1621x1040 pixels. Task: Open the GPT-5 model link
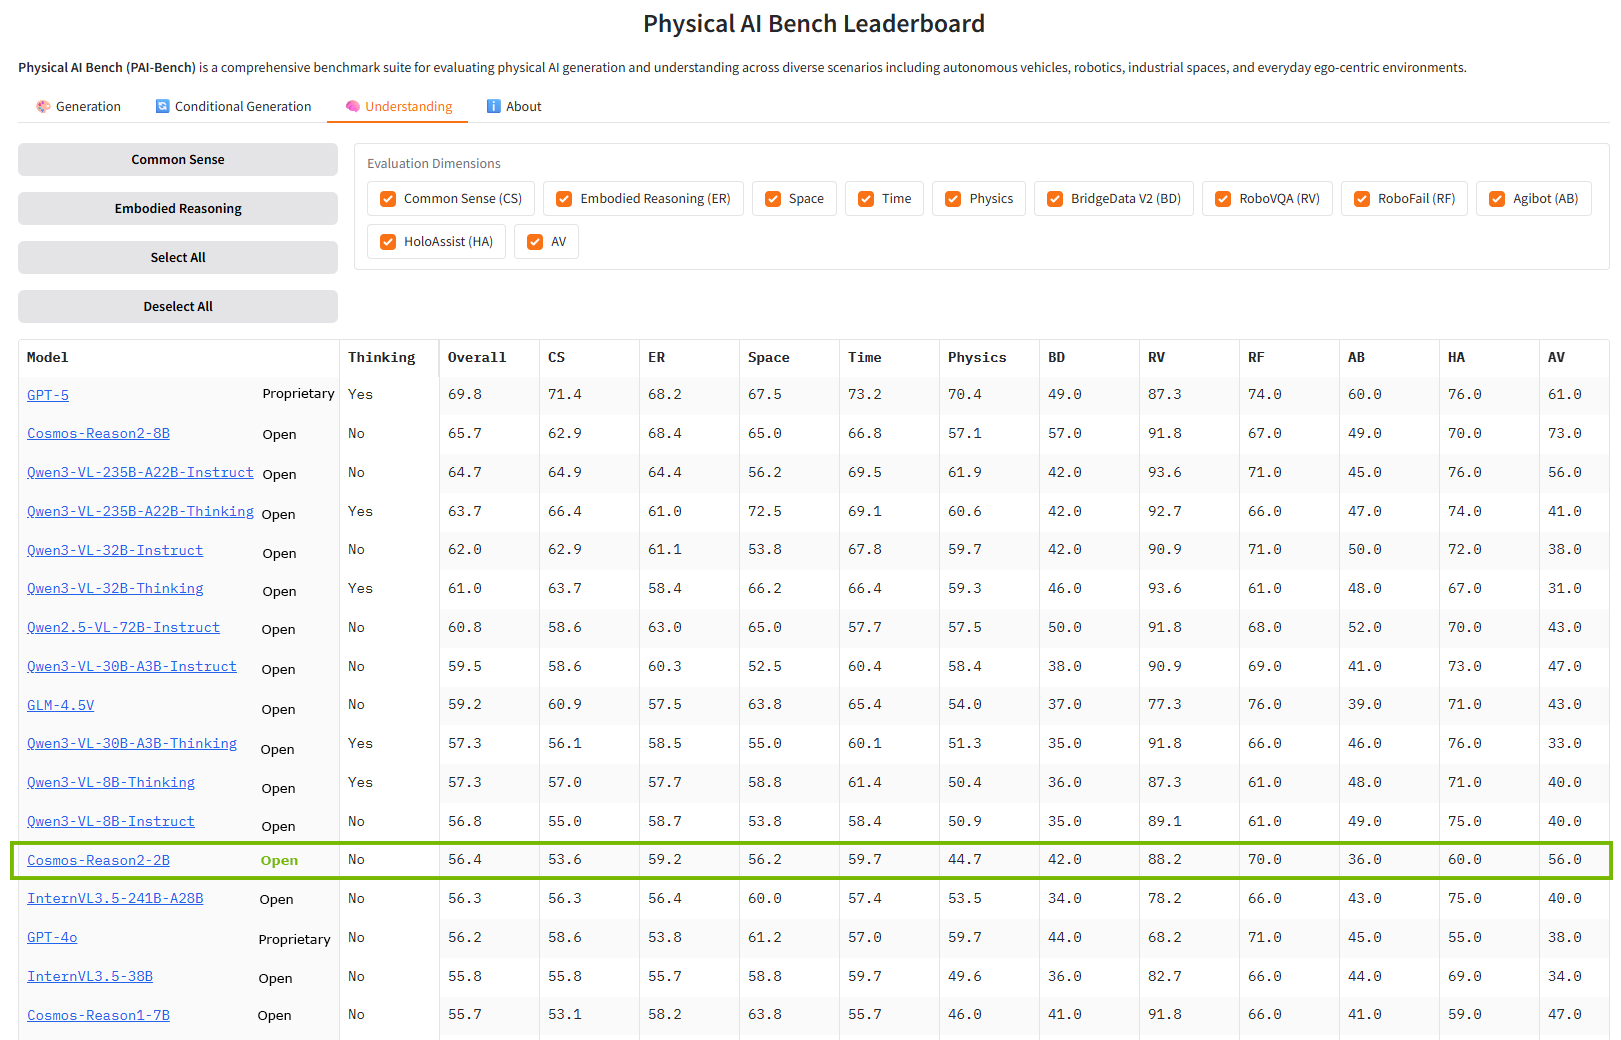47,394
